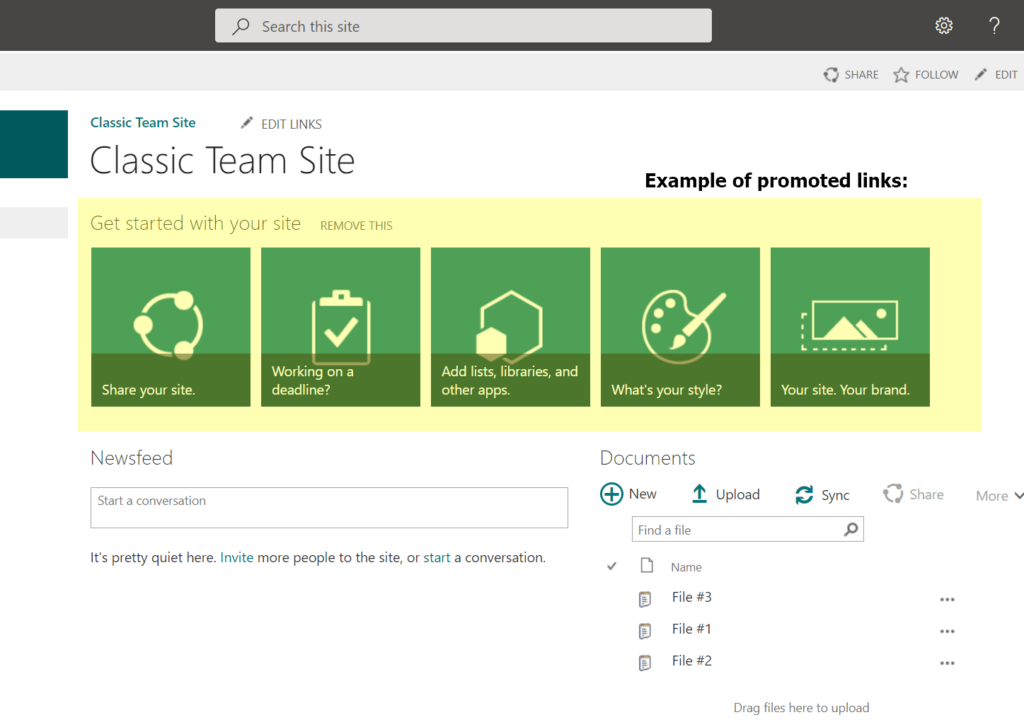Click EDIT LINKS in navigation
The width and height of the screenshot is (1024, 727).
tap(291, 123)
